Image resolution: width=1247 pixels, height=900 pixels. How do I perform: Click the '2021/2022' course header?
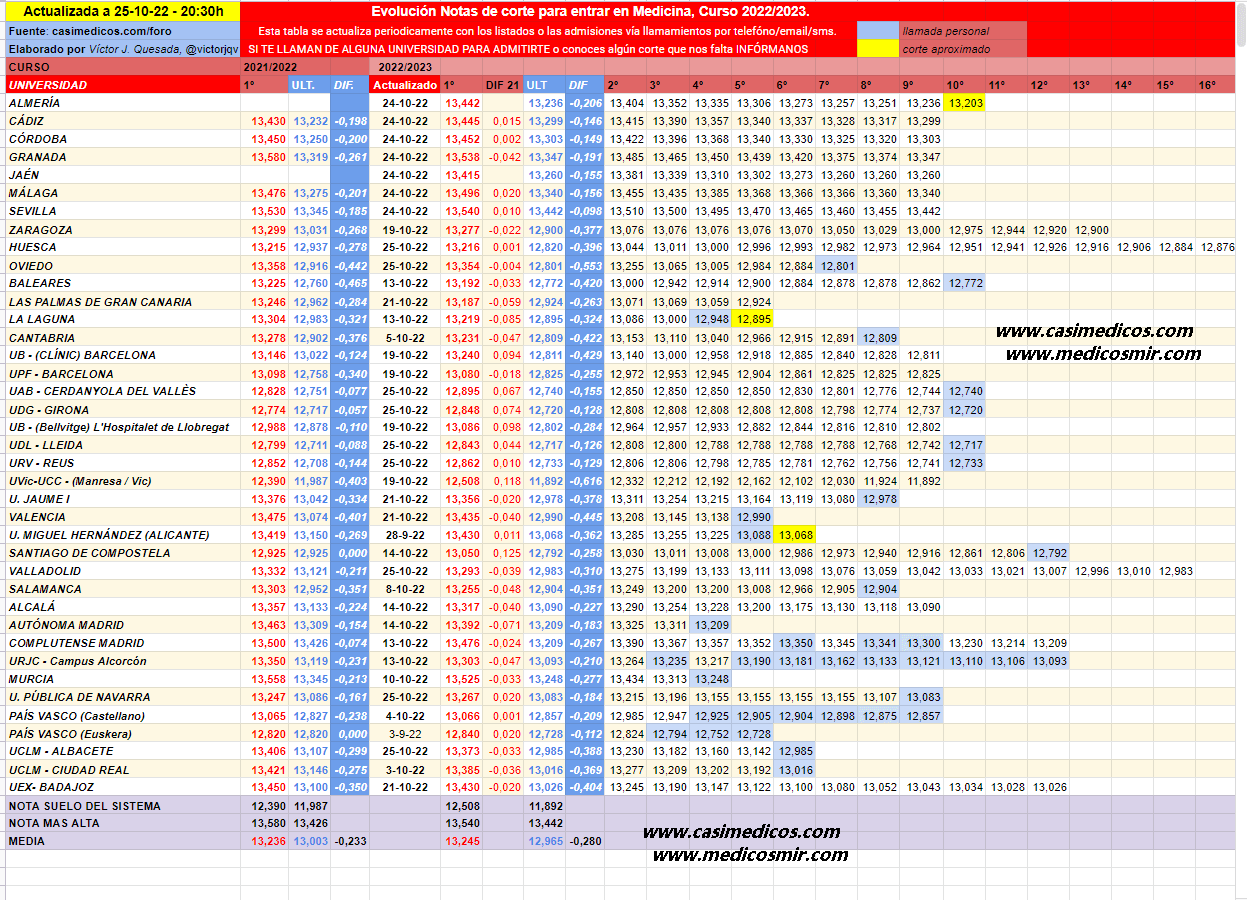(270, 67)
